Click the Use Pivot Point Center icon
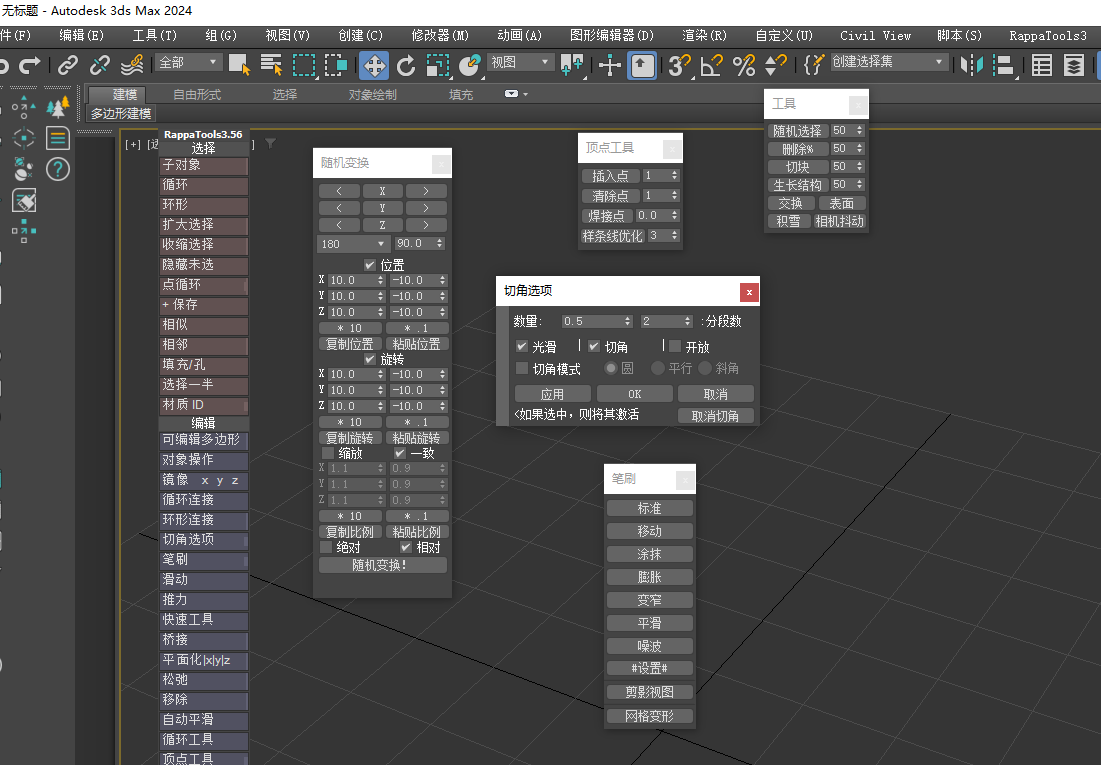Image resolution: width=1101 pixels, height=765 pixels. click(x=571, y=65)
